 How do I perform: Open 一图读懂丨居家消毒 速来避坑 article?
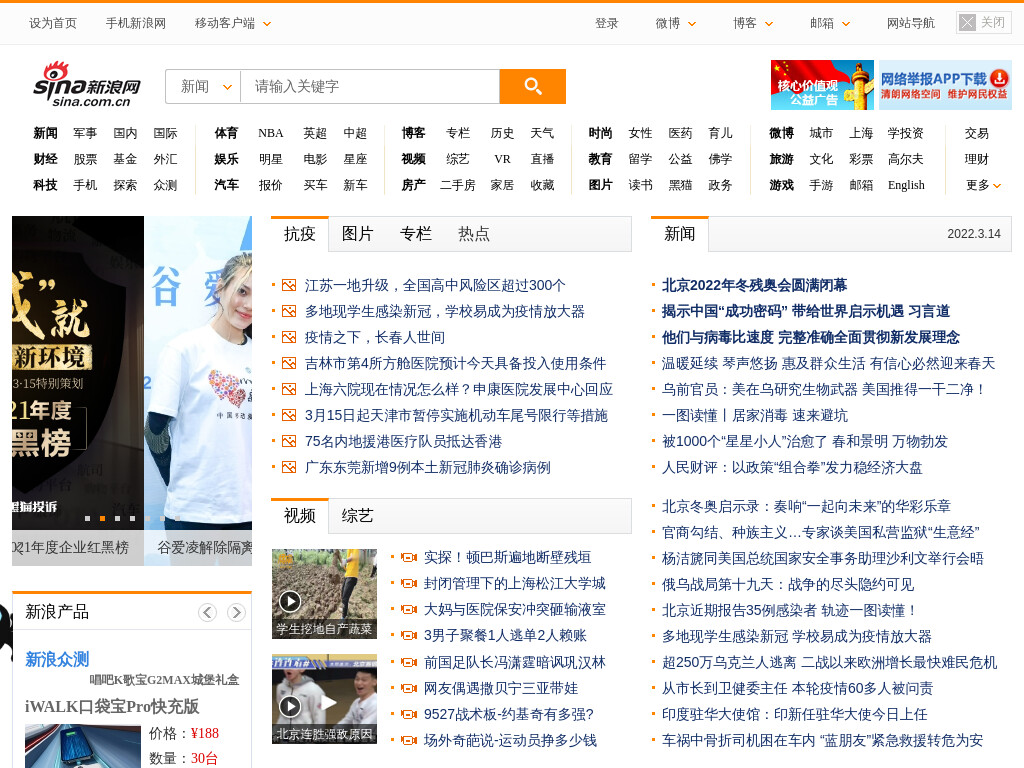pos(755,415)
